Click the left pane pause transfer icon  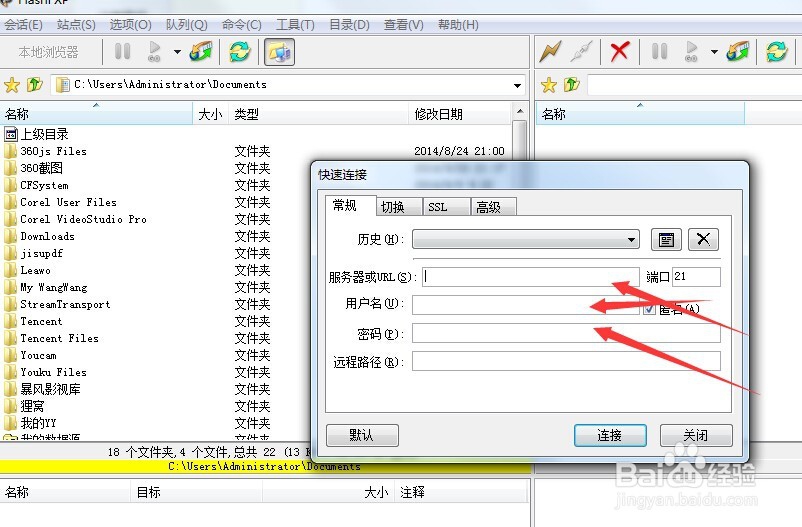click(x=122, y=51)
